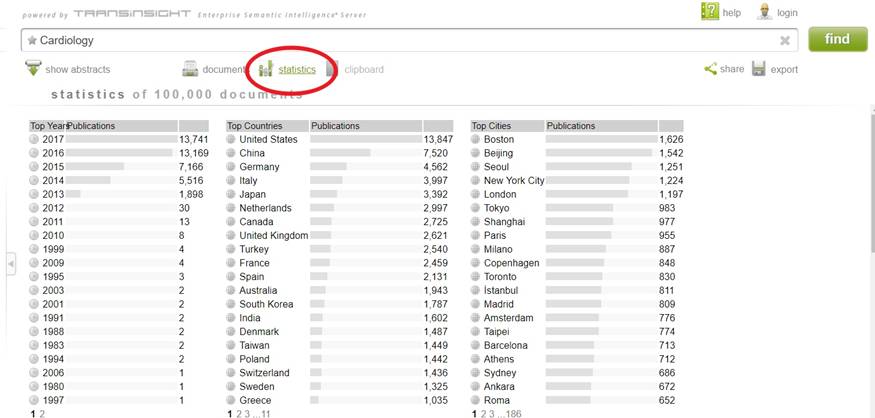Click the Japan country row
The width and height of the screenshot is (875, 418).
point(339,194)
